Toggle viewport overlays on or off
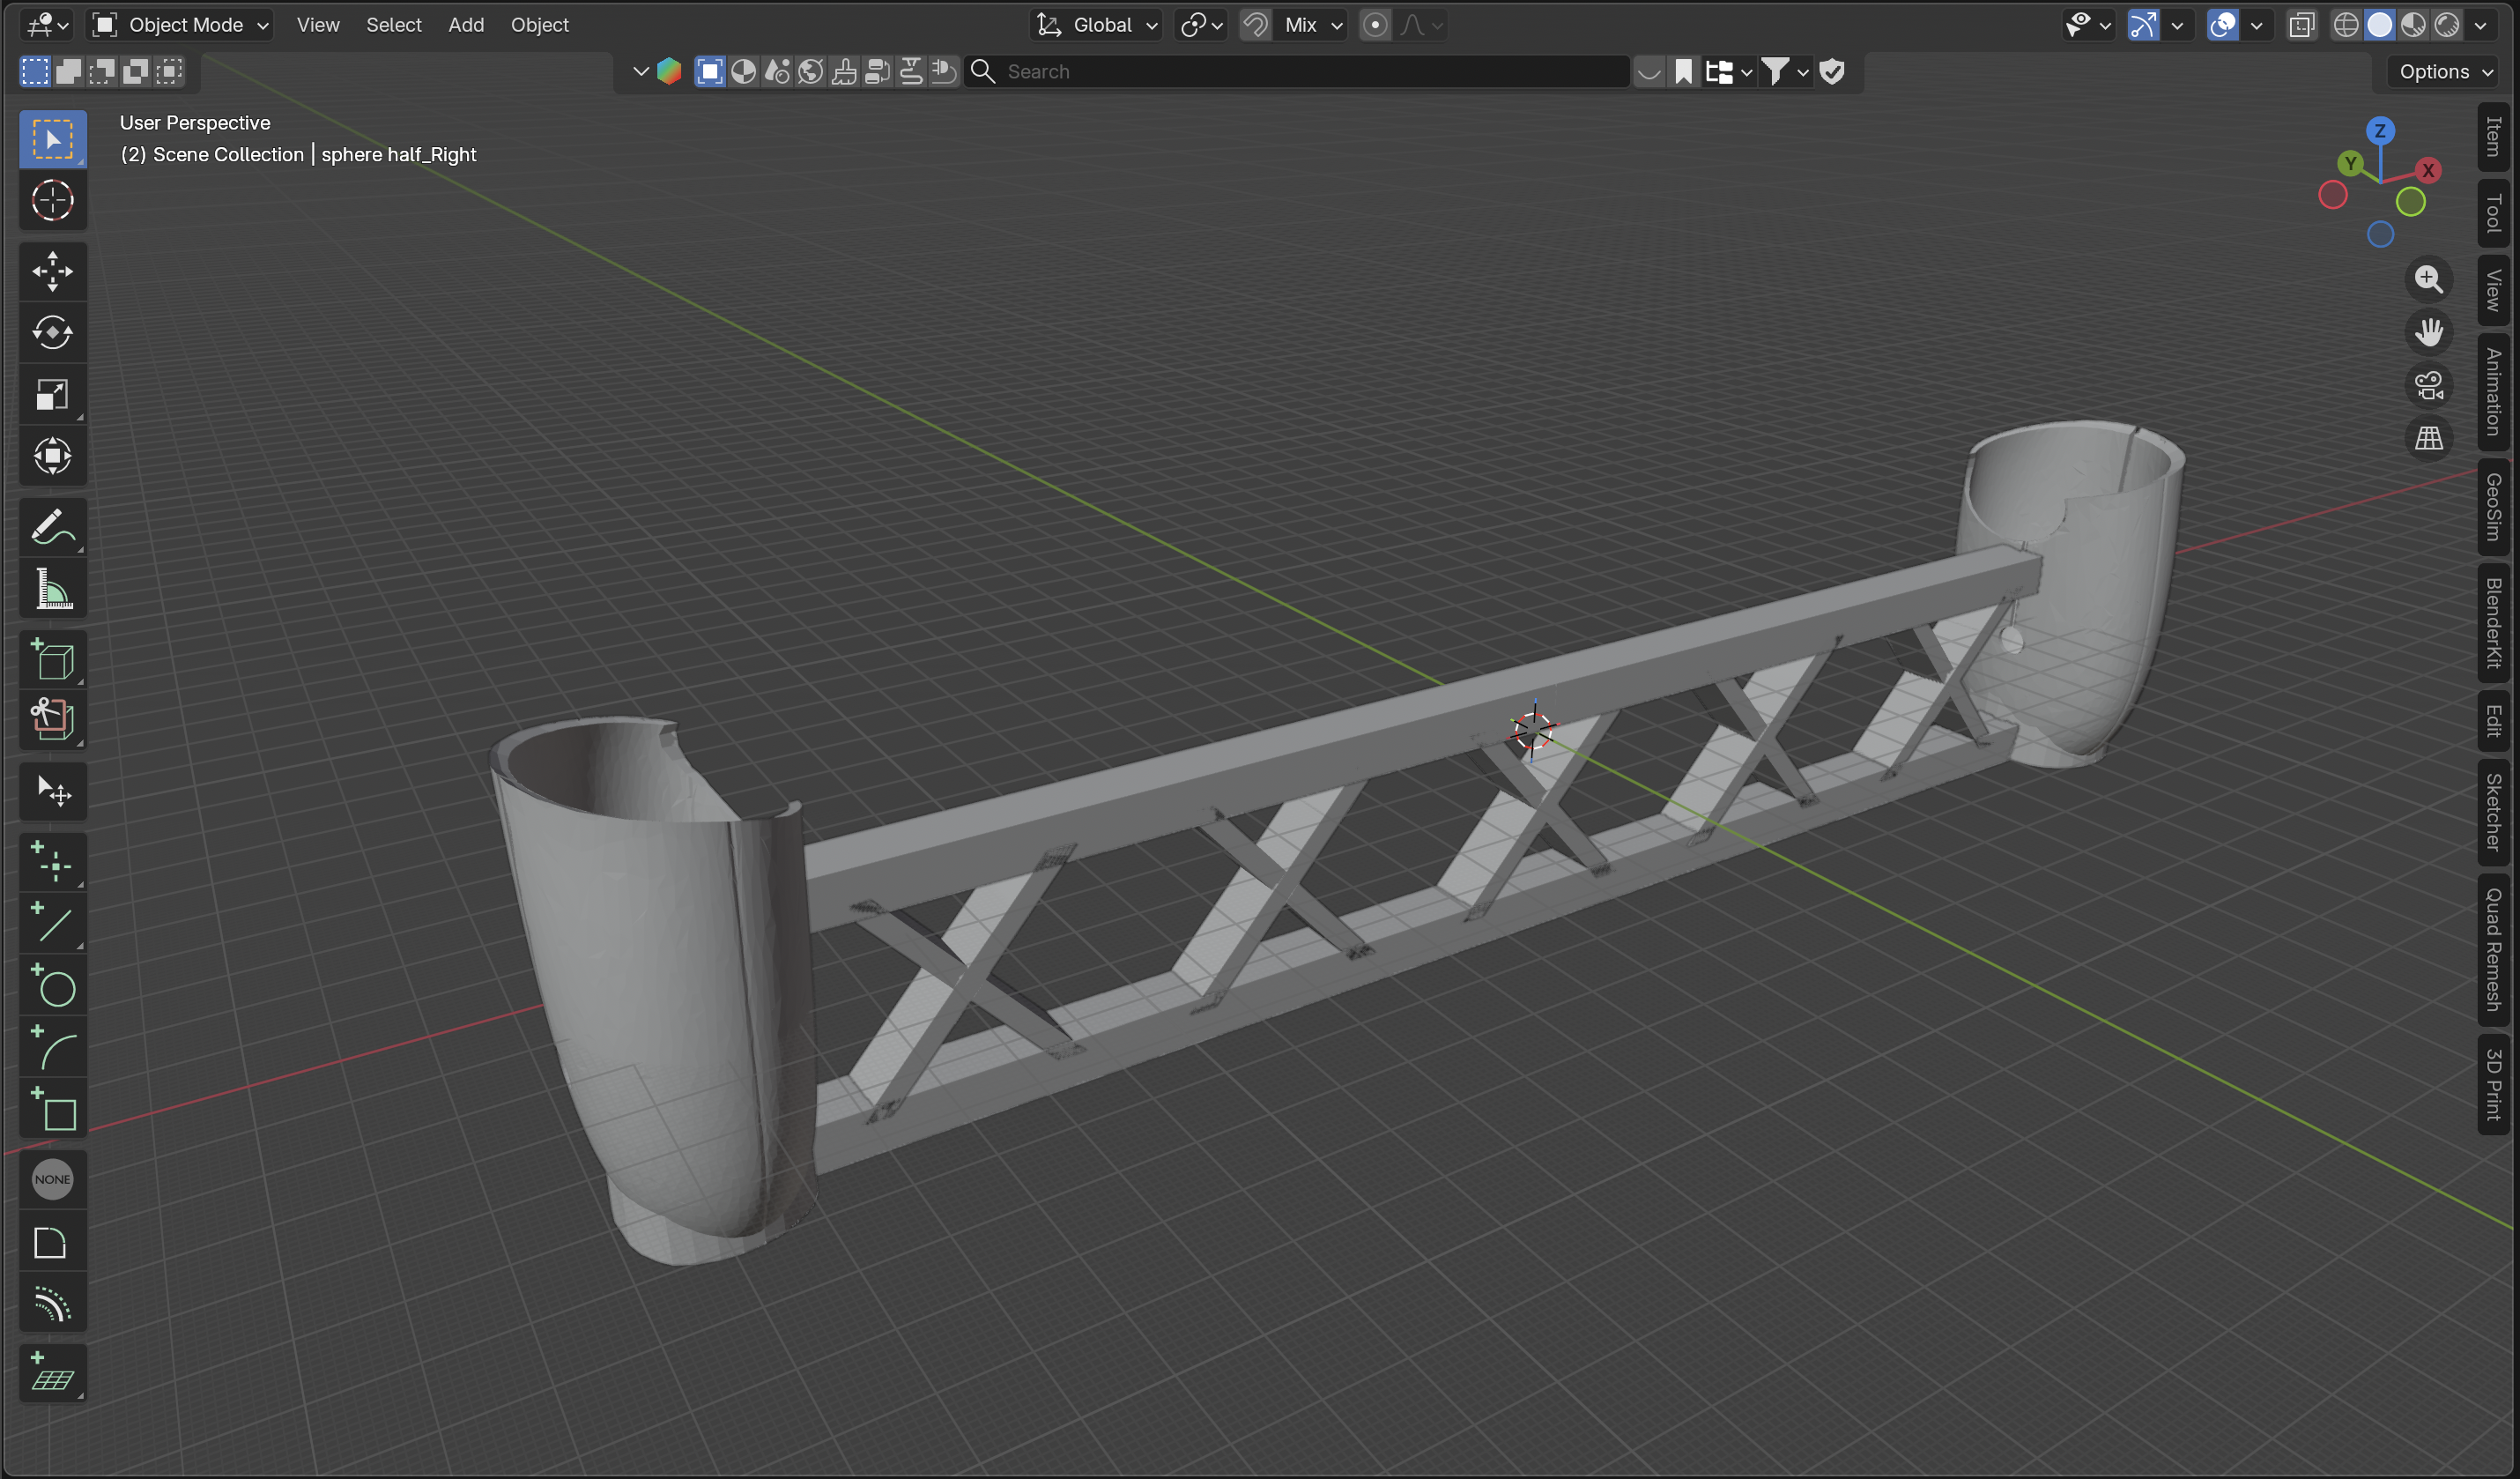Viewport: 2520px width, 1479px height. click(2222, 25)
